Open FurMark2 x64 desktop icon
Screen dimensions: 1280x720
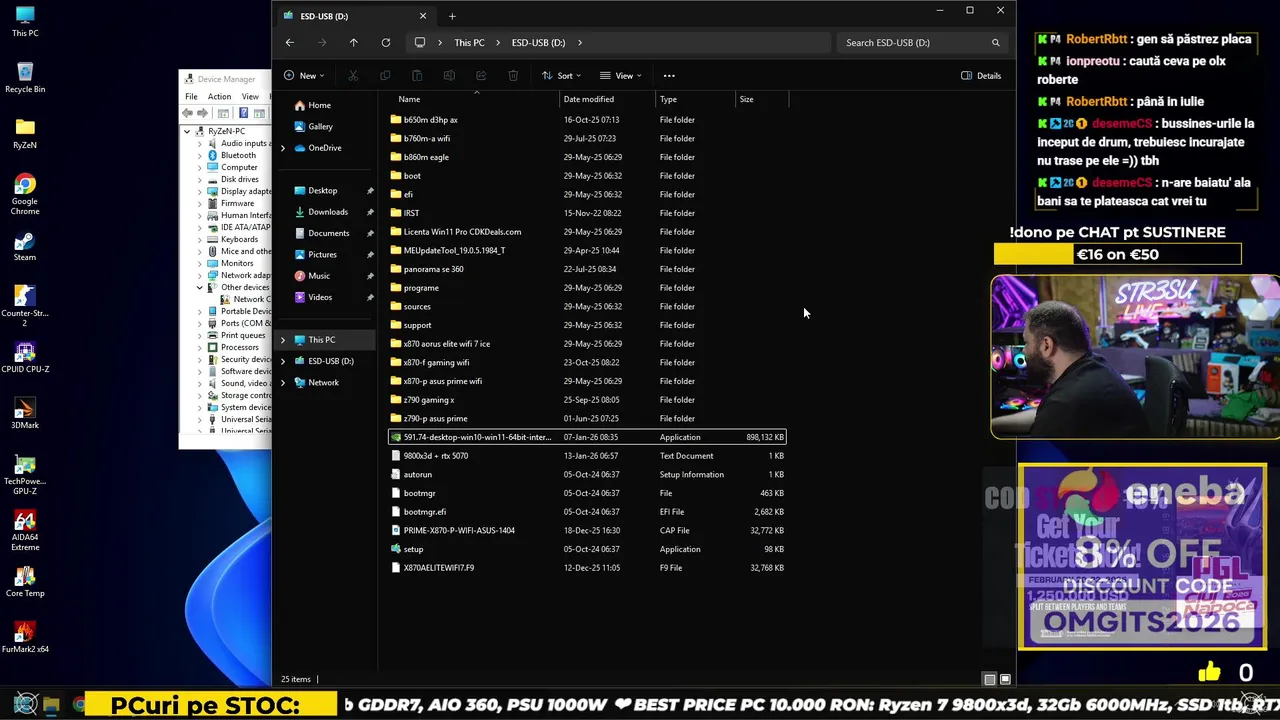coord(25,638)
